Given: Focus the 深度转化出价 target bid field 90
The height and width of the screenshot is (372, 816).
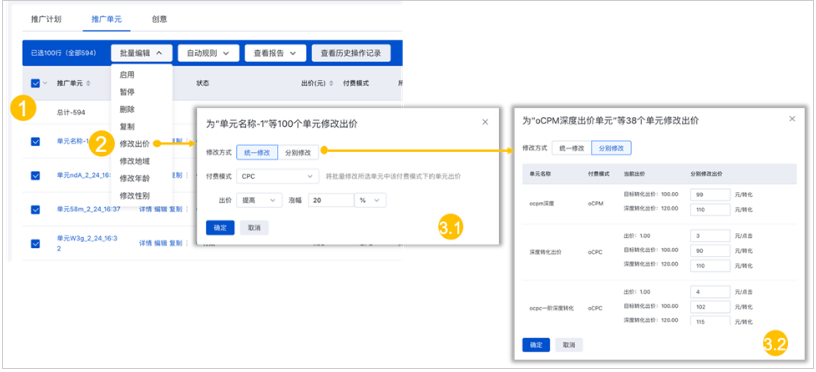Looking at the screenshot, I should 710,251.
